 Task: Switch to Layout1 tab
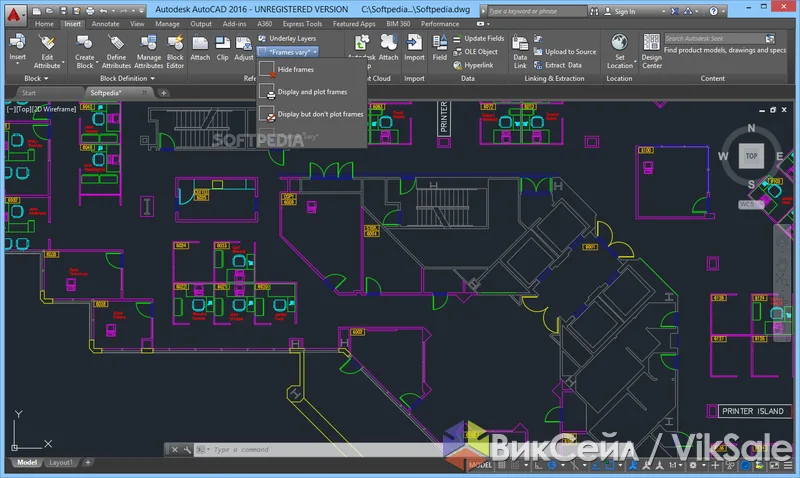coord(61,463)
